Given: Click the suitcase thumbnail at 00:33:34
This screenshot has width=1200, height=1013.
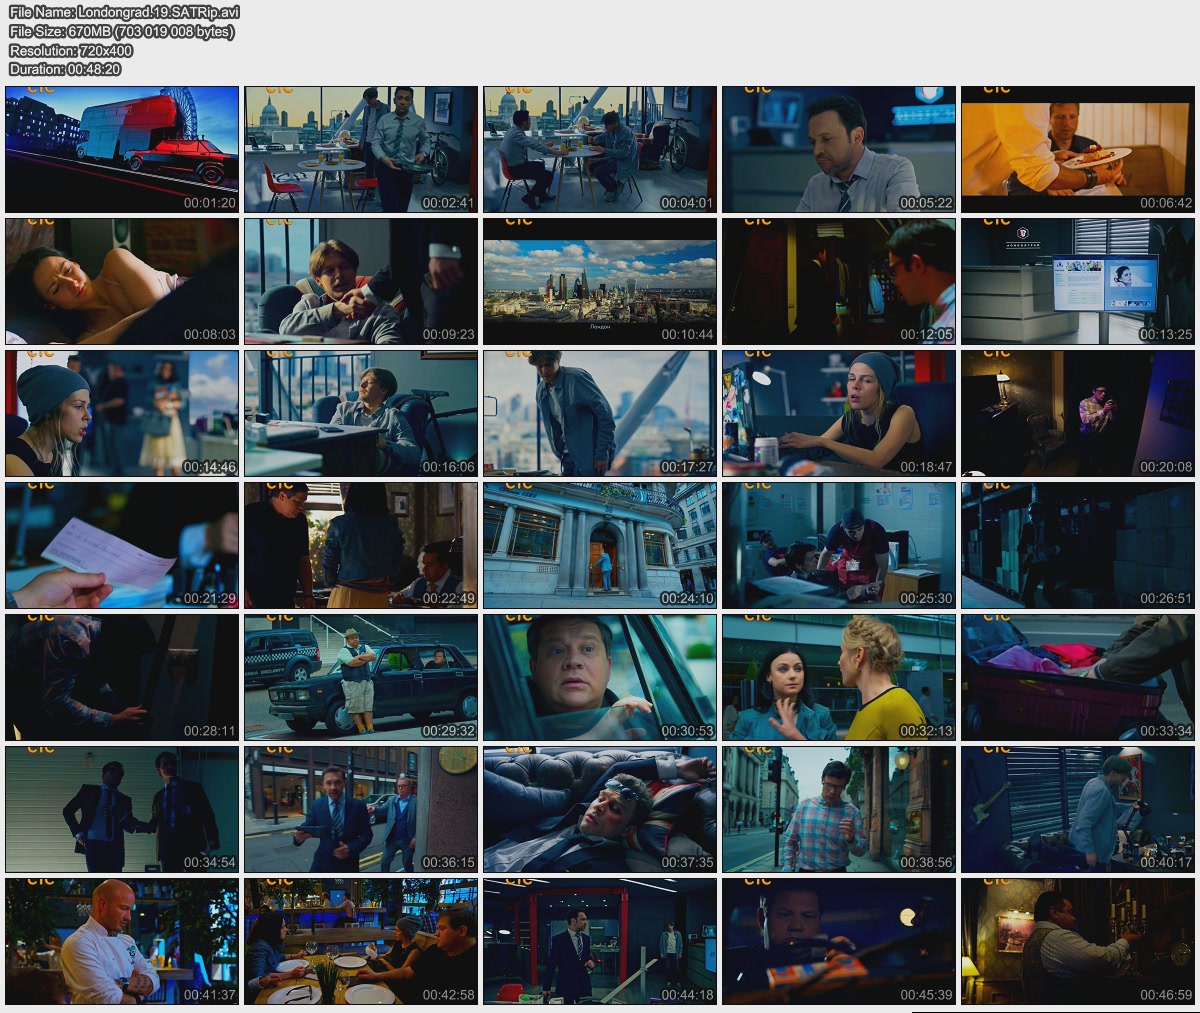Looking at the screenshot, I should (1078, 677).
